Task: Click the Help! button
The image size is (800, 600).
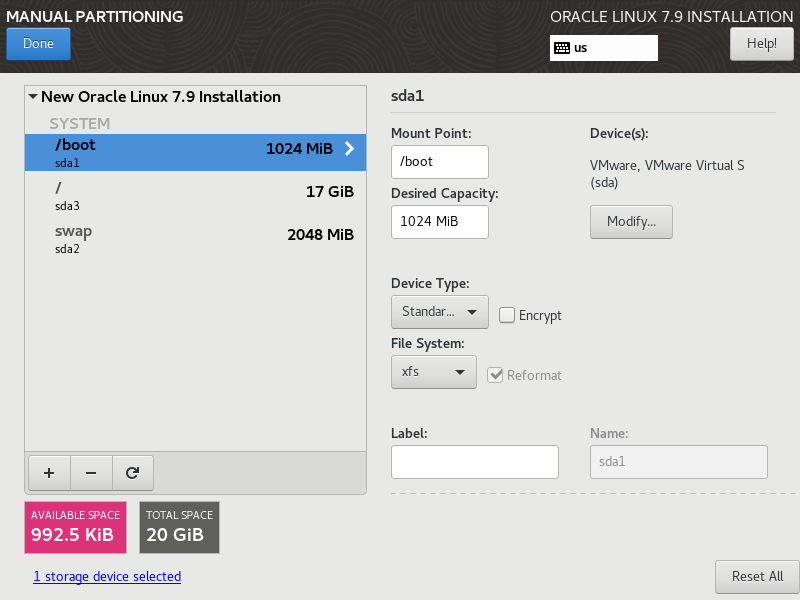Action: [762, 44]
